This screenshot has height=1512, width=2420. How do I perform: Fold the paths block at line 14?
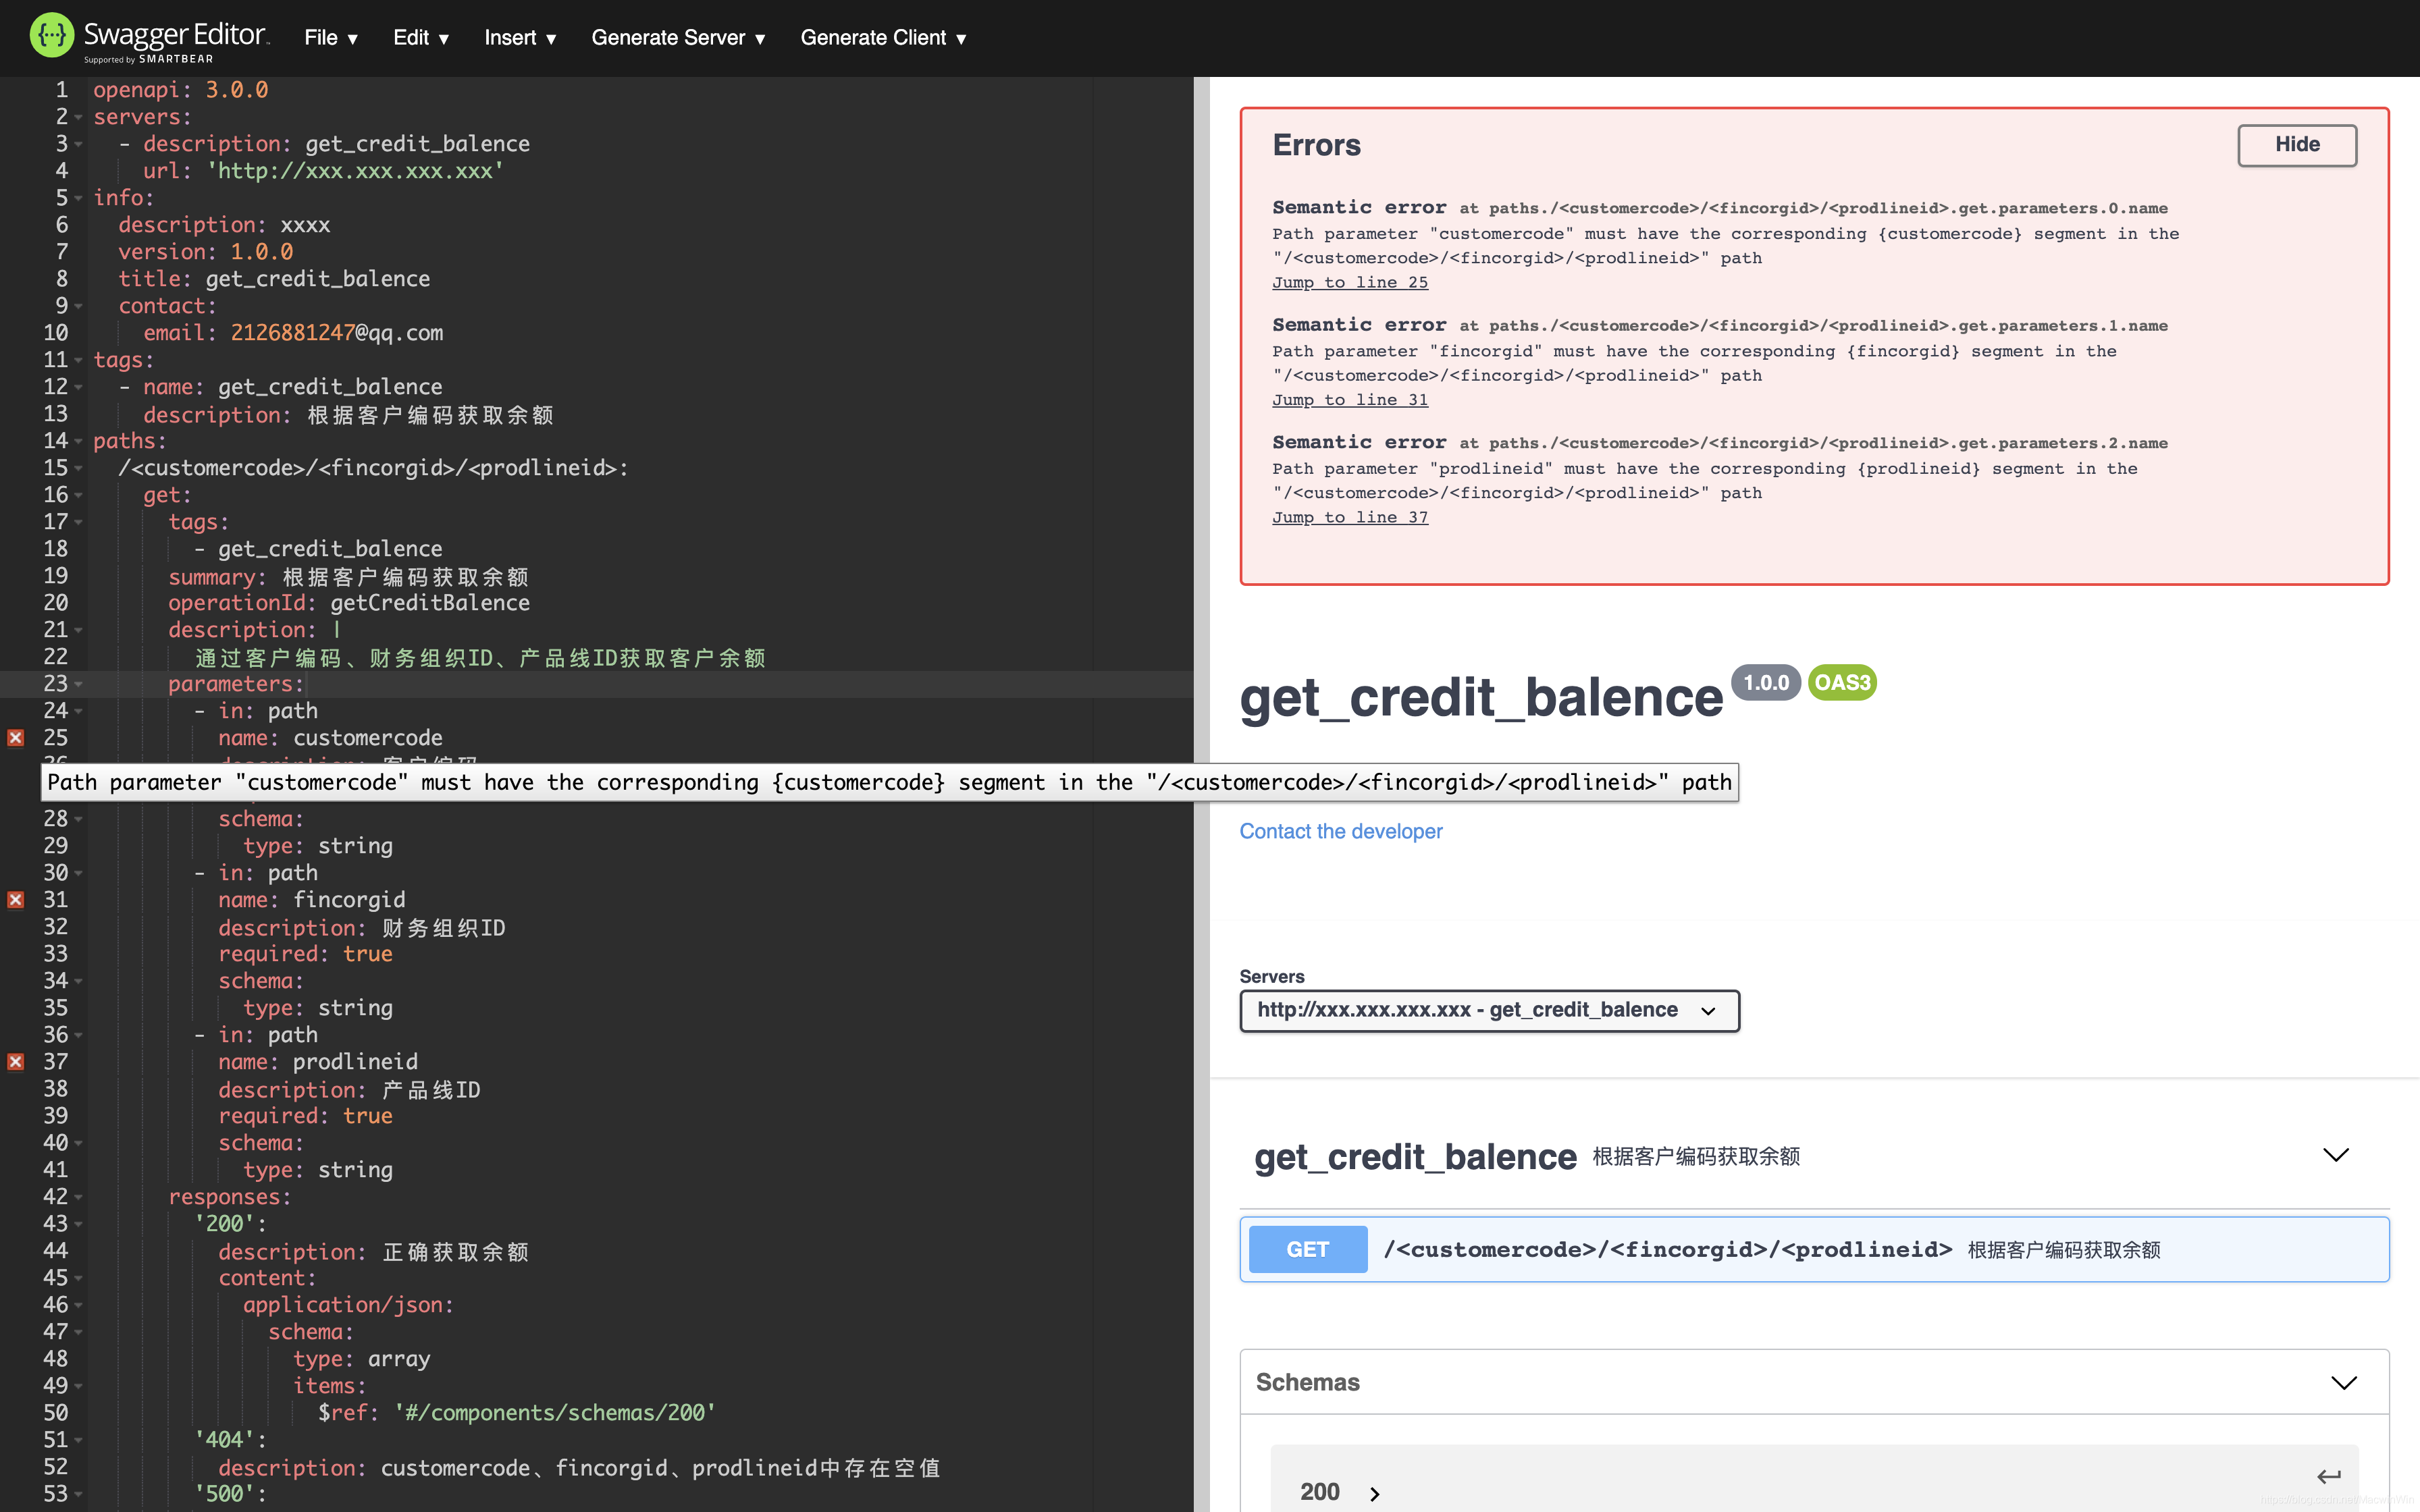pyautogui.click(x=79, y=441)
